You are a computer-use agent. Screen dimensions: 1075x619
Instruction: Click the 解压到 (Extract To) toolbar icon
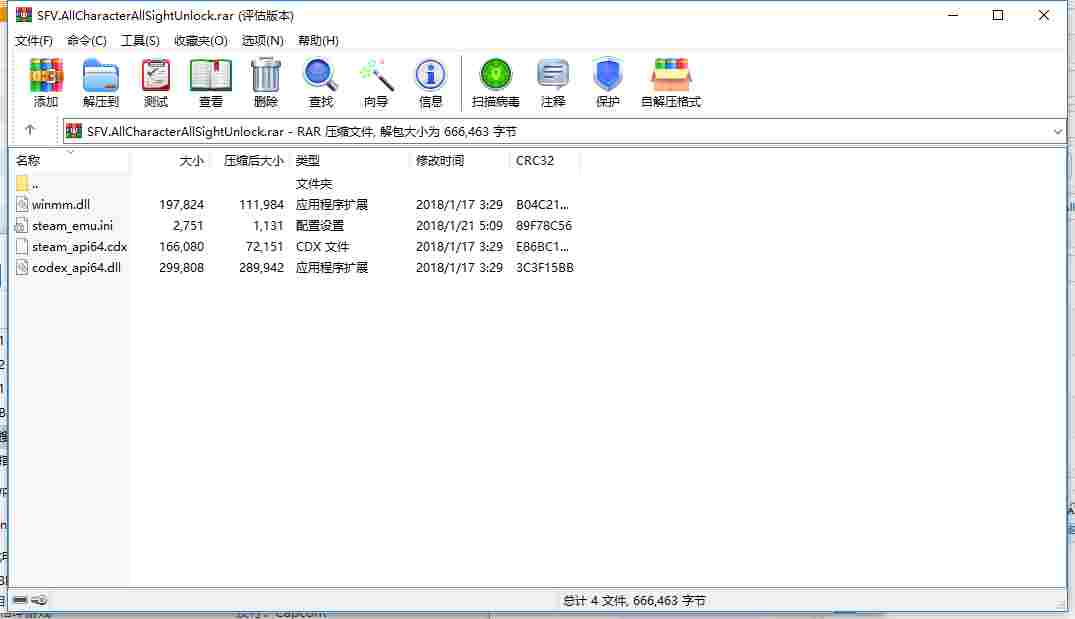pos(101,76)
